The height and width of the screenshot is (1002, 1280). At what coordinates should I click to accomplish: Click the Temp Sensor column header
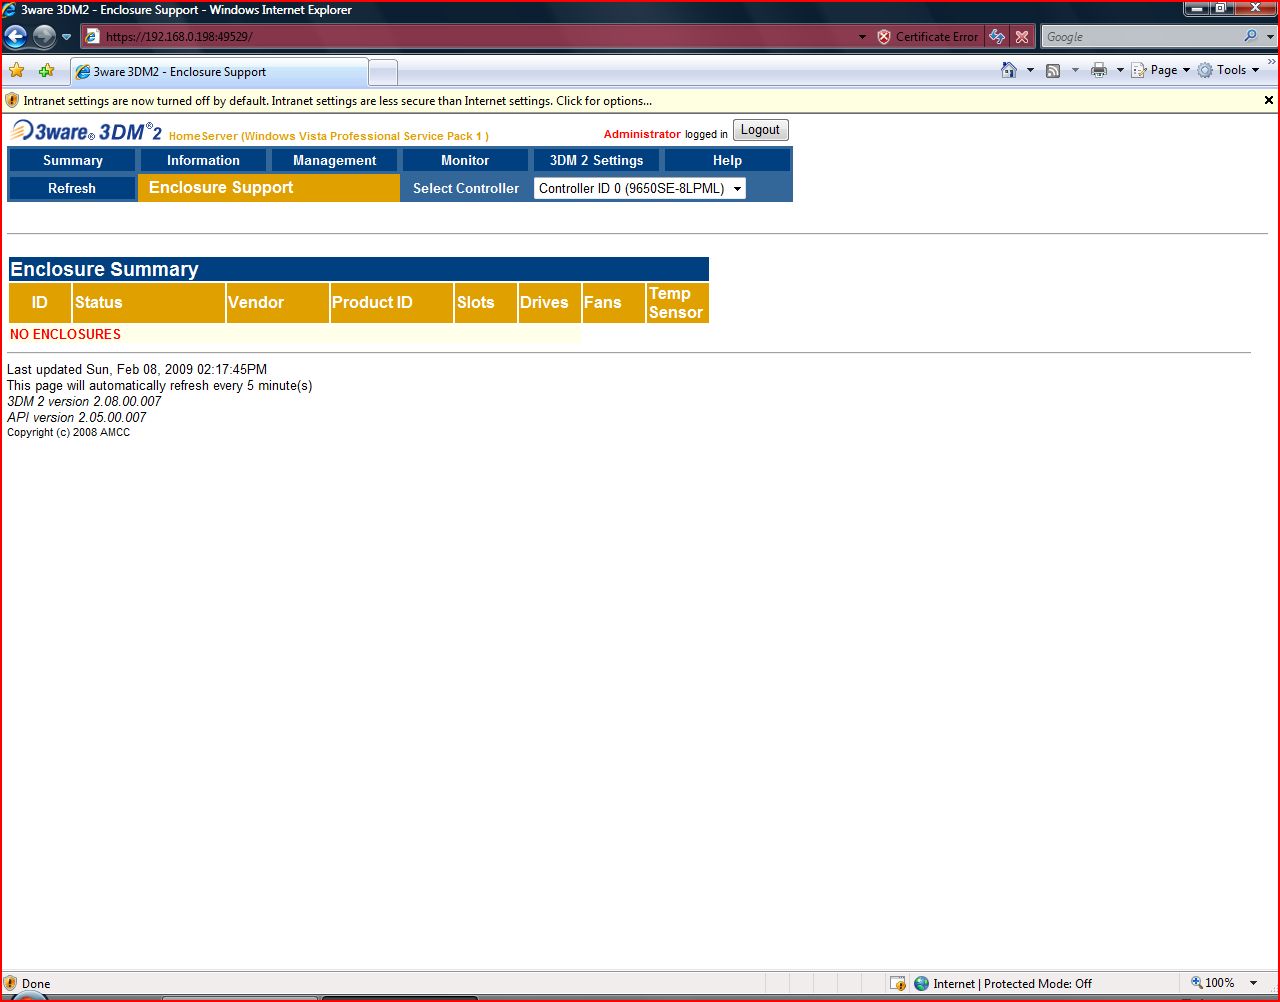[x=678, y=302]
